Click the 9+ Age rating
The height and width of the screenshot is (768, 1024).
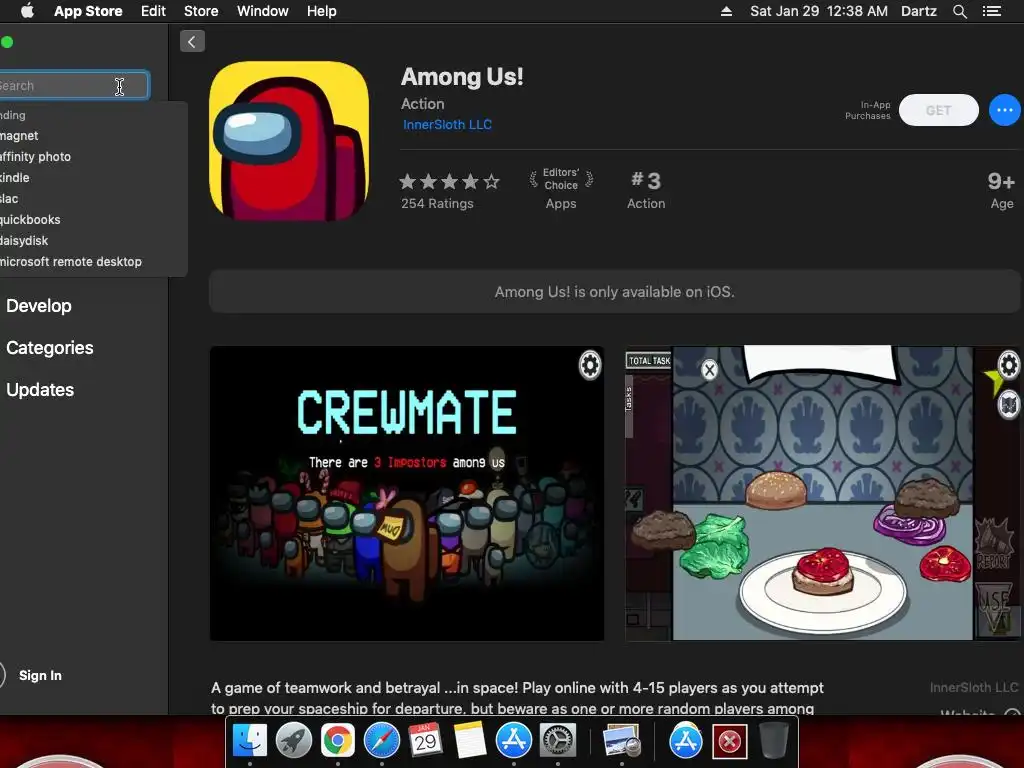click(1001, 190)
